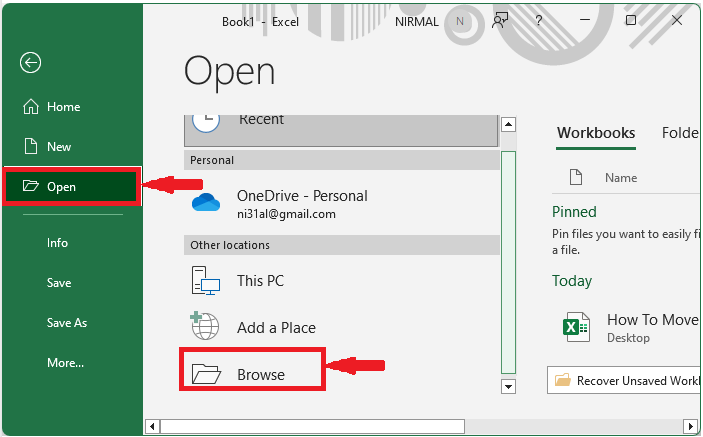Click the NIRMAL account avatar

pos(460,21)
